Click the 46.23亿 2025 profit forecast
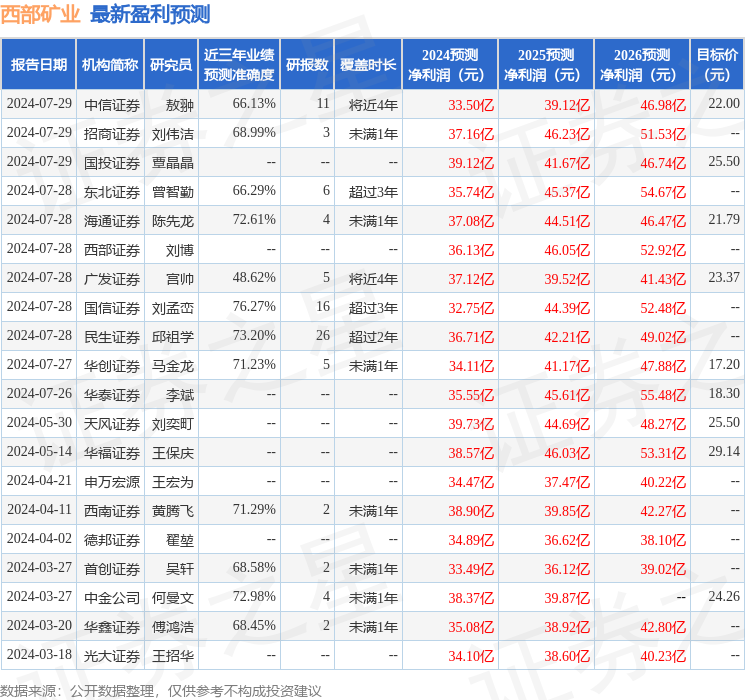The image size is (745, 700). tap(567, 134)
